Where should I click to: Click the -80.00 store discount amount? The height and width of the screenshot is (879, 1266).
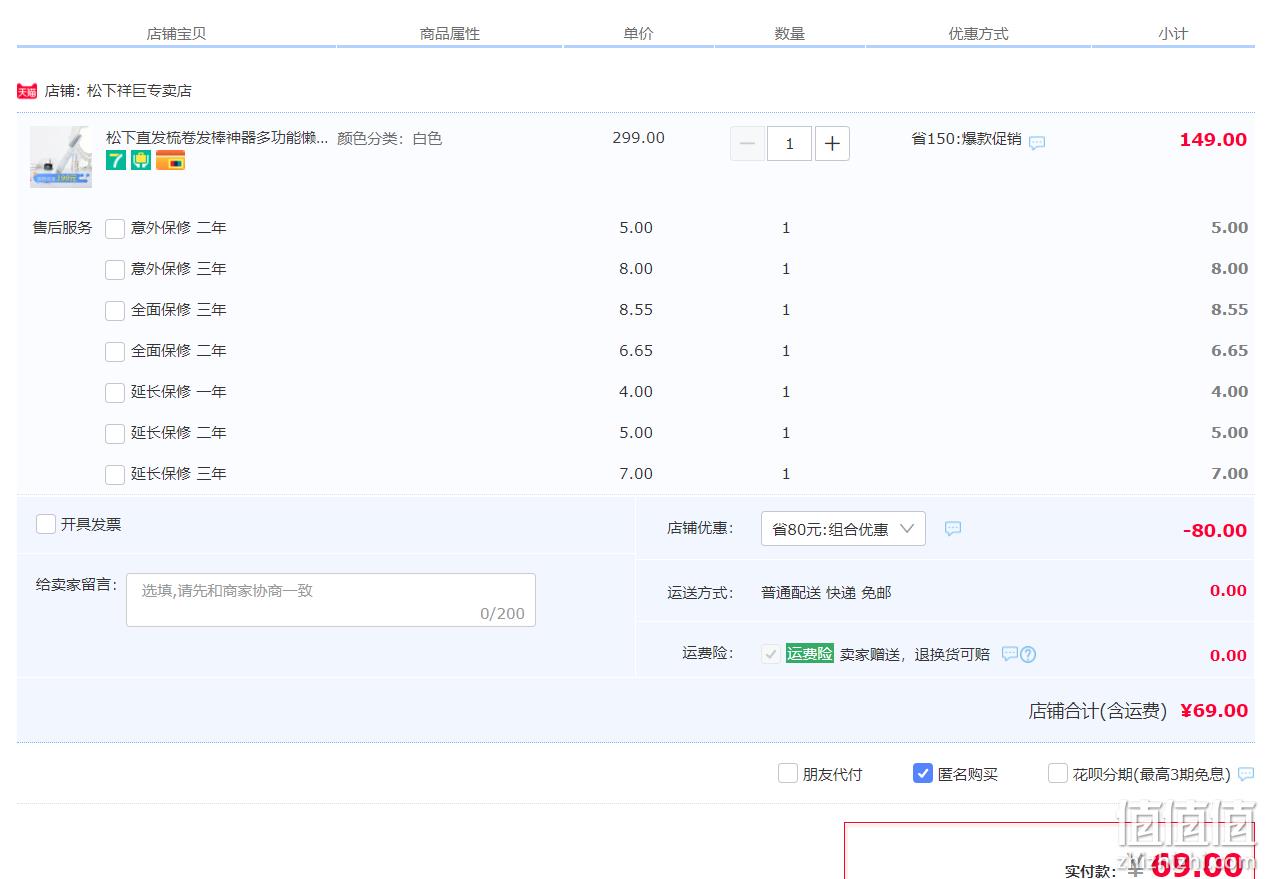point(1215,531)
